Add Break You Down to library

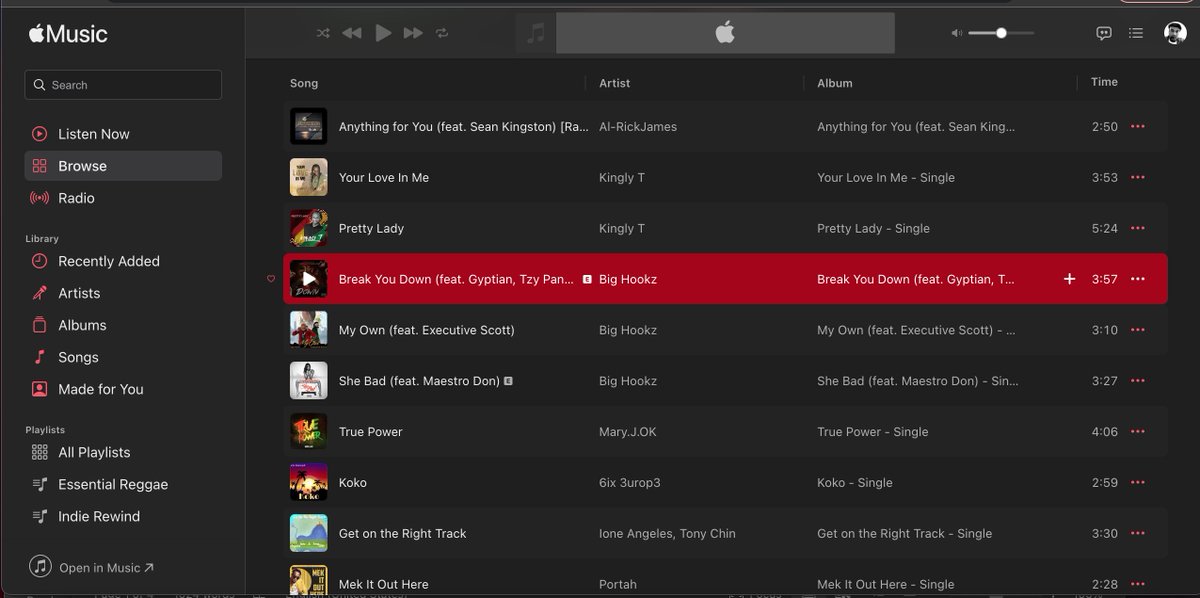click(x=1069, y=279)
